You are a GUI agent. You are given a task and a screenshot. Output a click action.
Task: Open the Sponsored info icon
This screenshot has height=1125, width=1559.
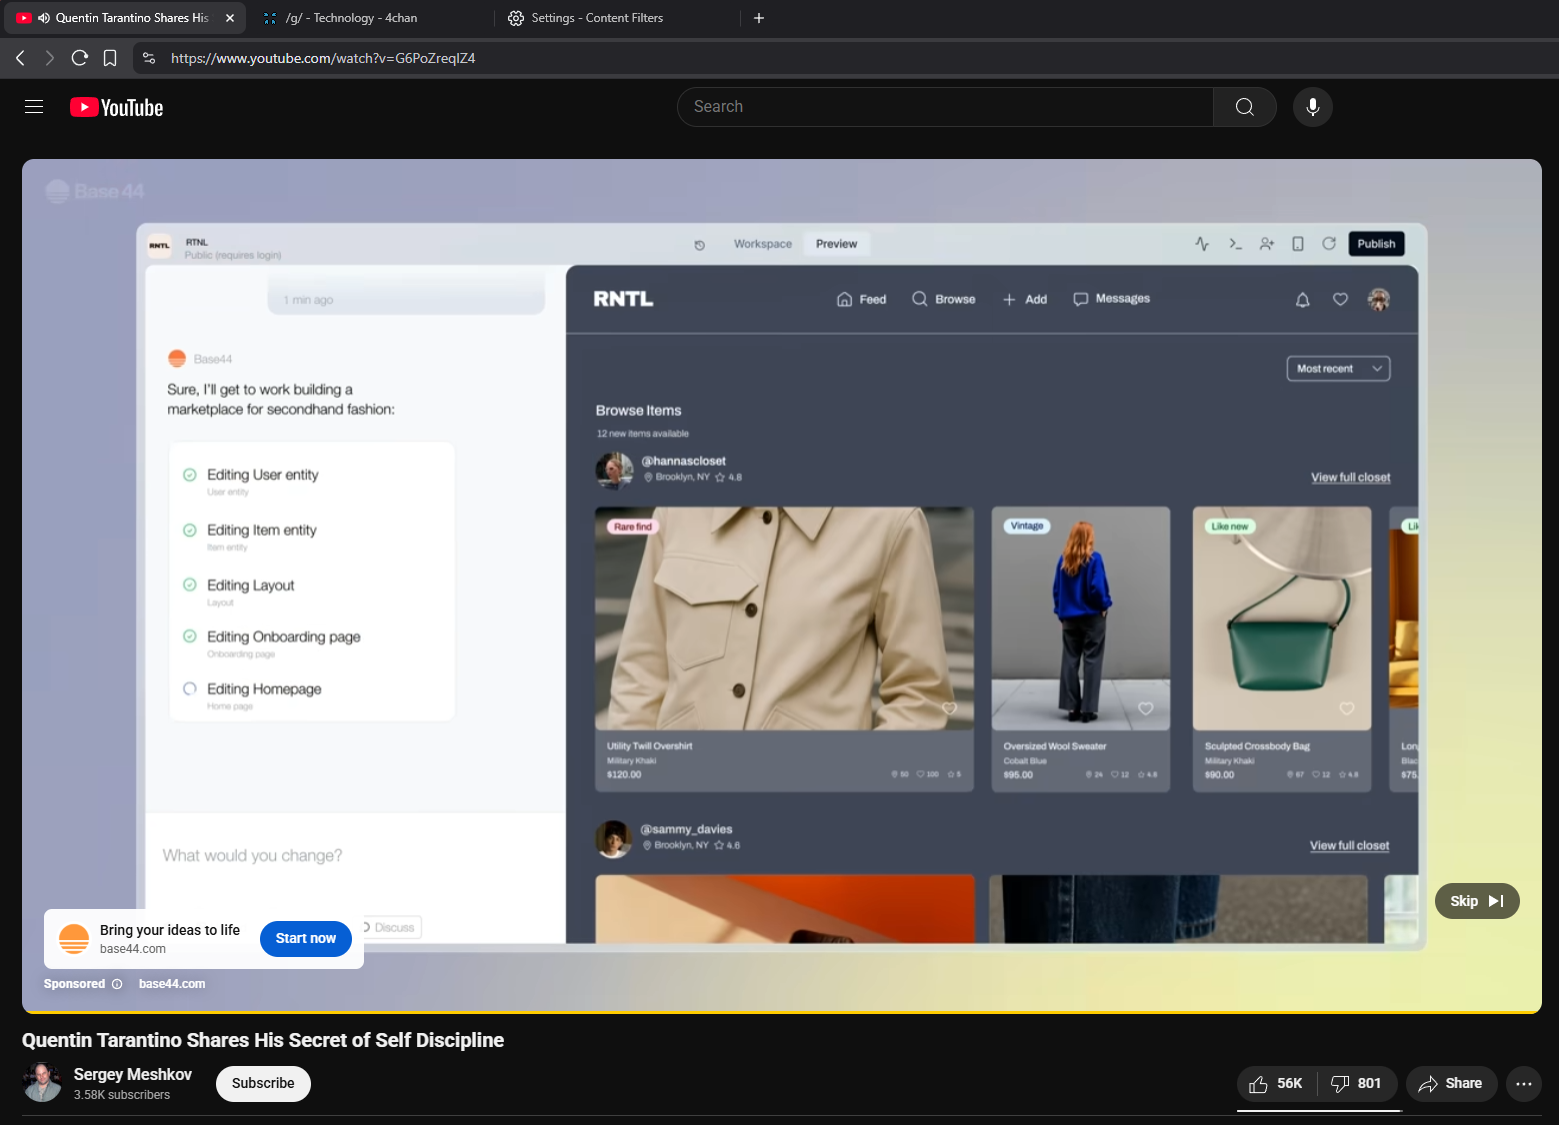pyautogui.click(x=117, y=984)
